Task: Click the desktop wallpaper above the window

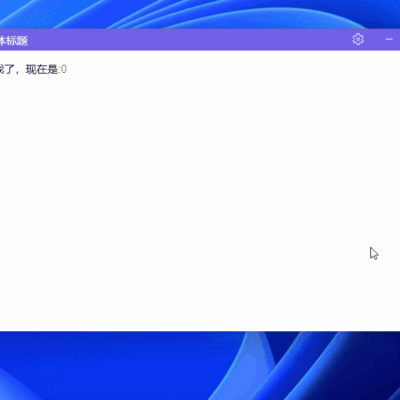Action: point(200,14)
